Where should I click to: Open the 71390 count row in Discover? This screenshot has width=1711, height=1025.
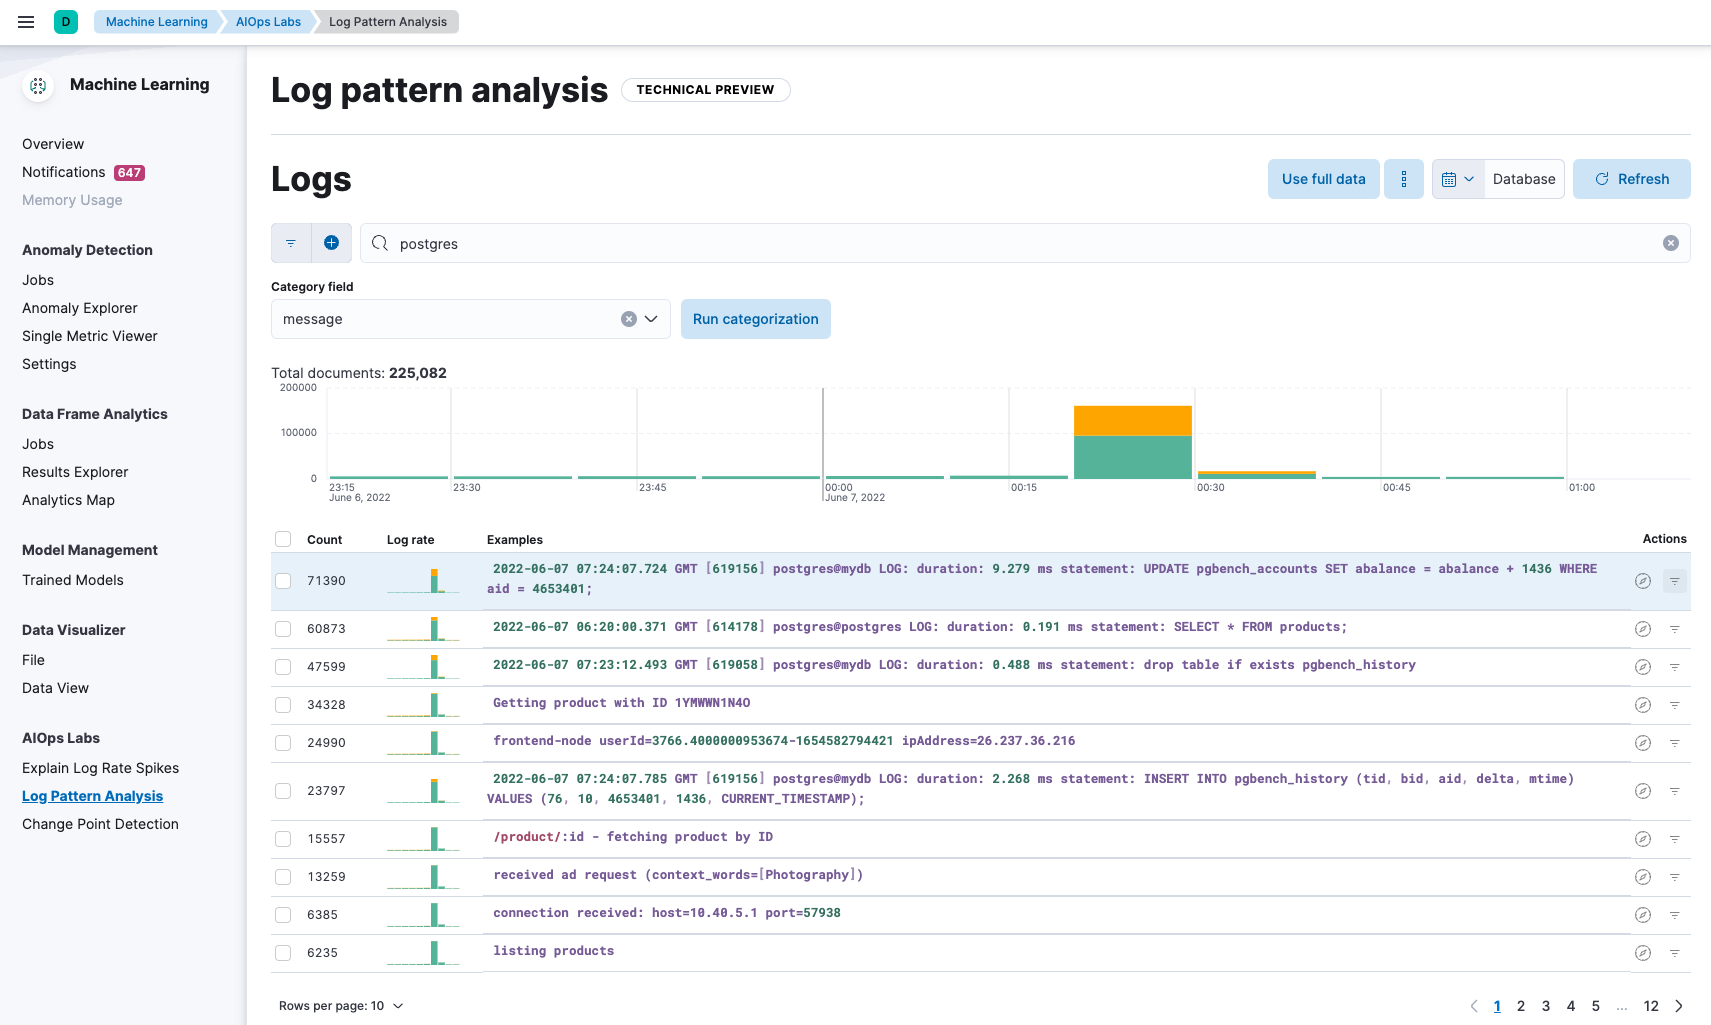(1642, 581)
